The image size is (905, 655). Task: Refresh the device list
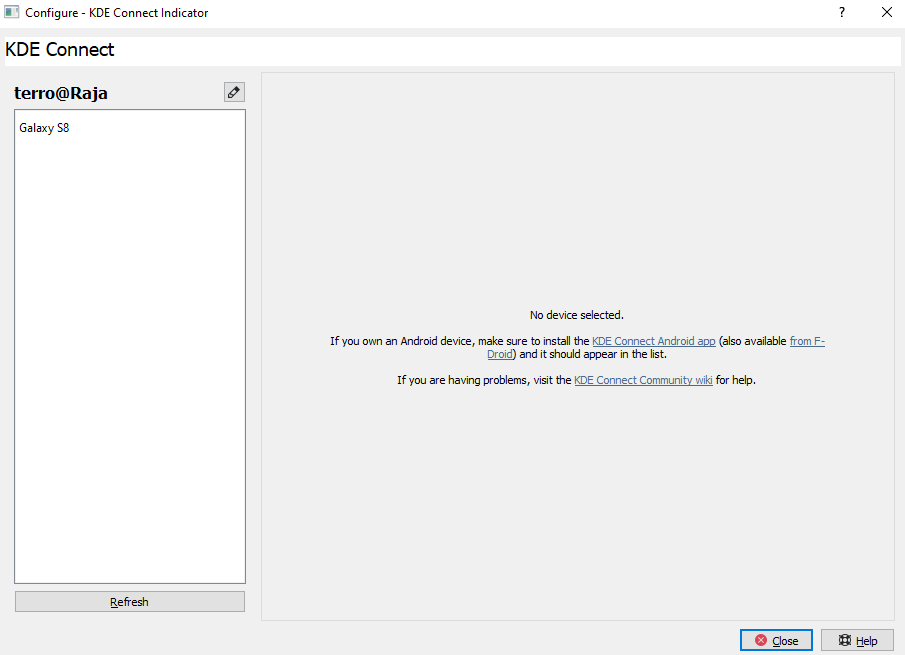130,601
